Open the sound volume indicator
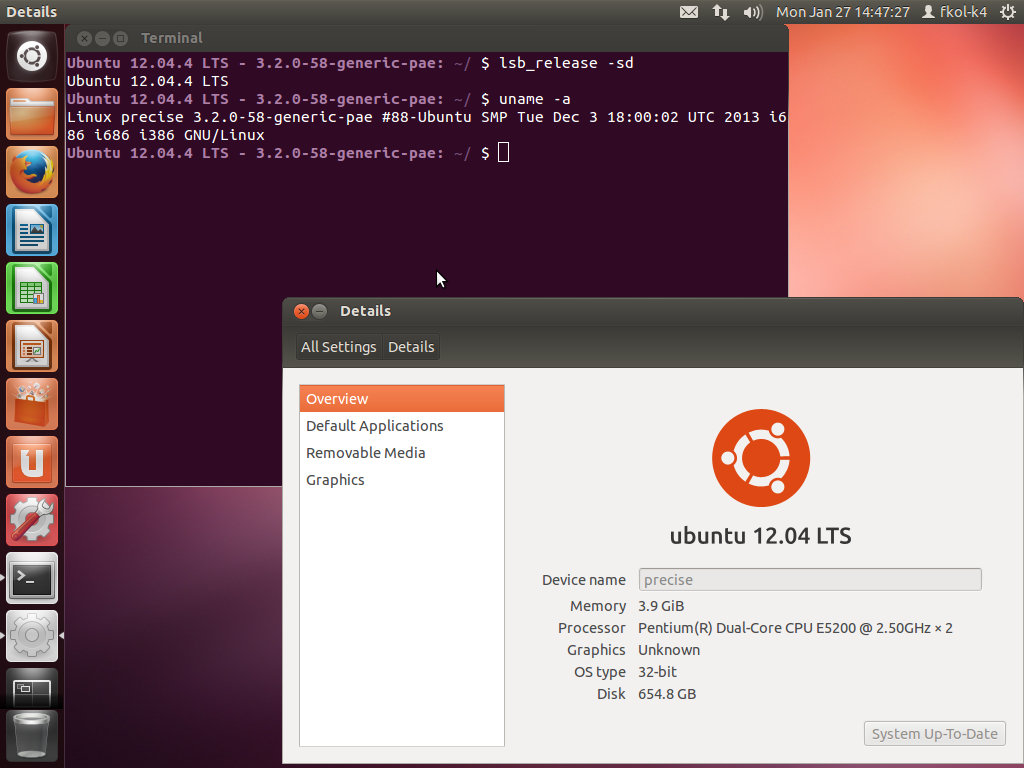The height and width of the screenshot is (768, 1024). (753, 12)
